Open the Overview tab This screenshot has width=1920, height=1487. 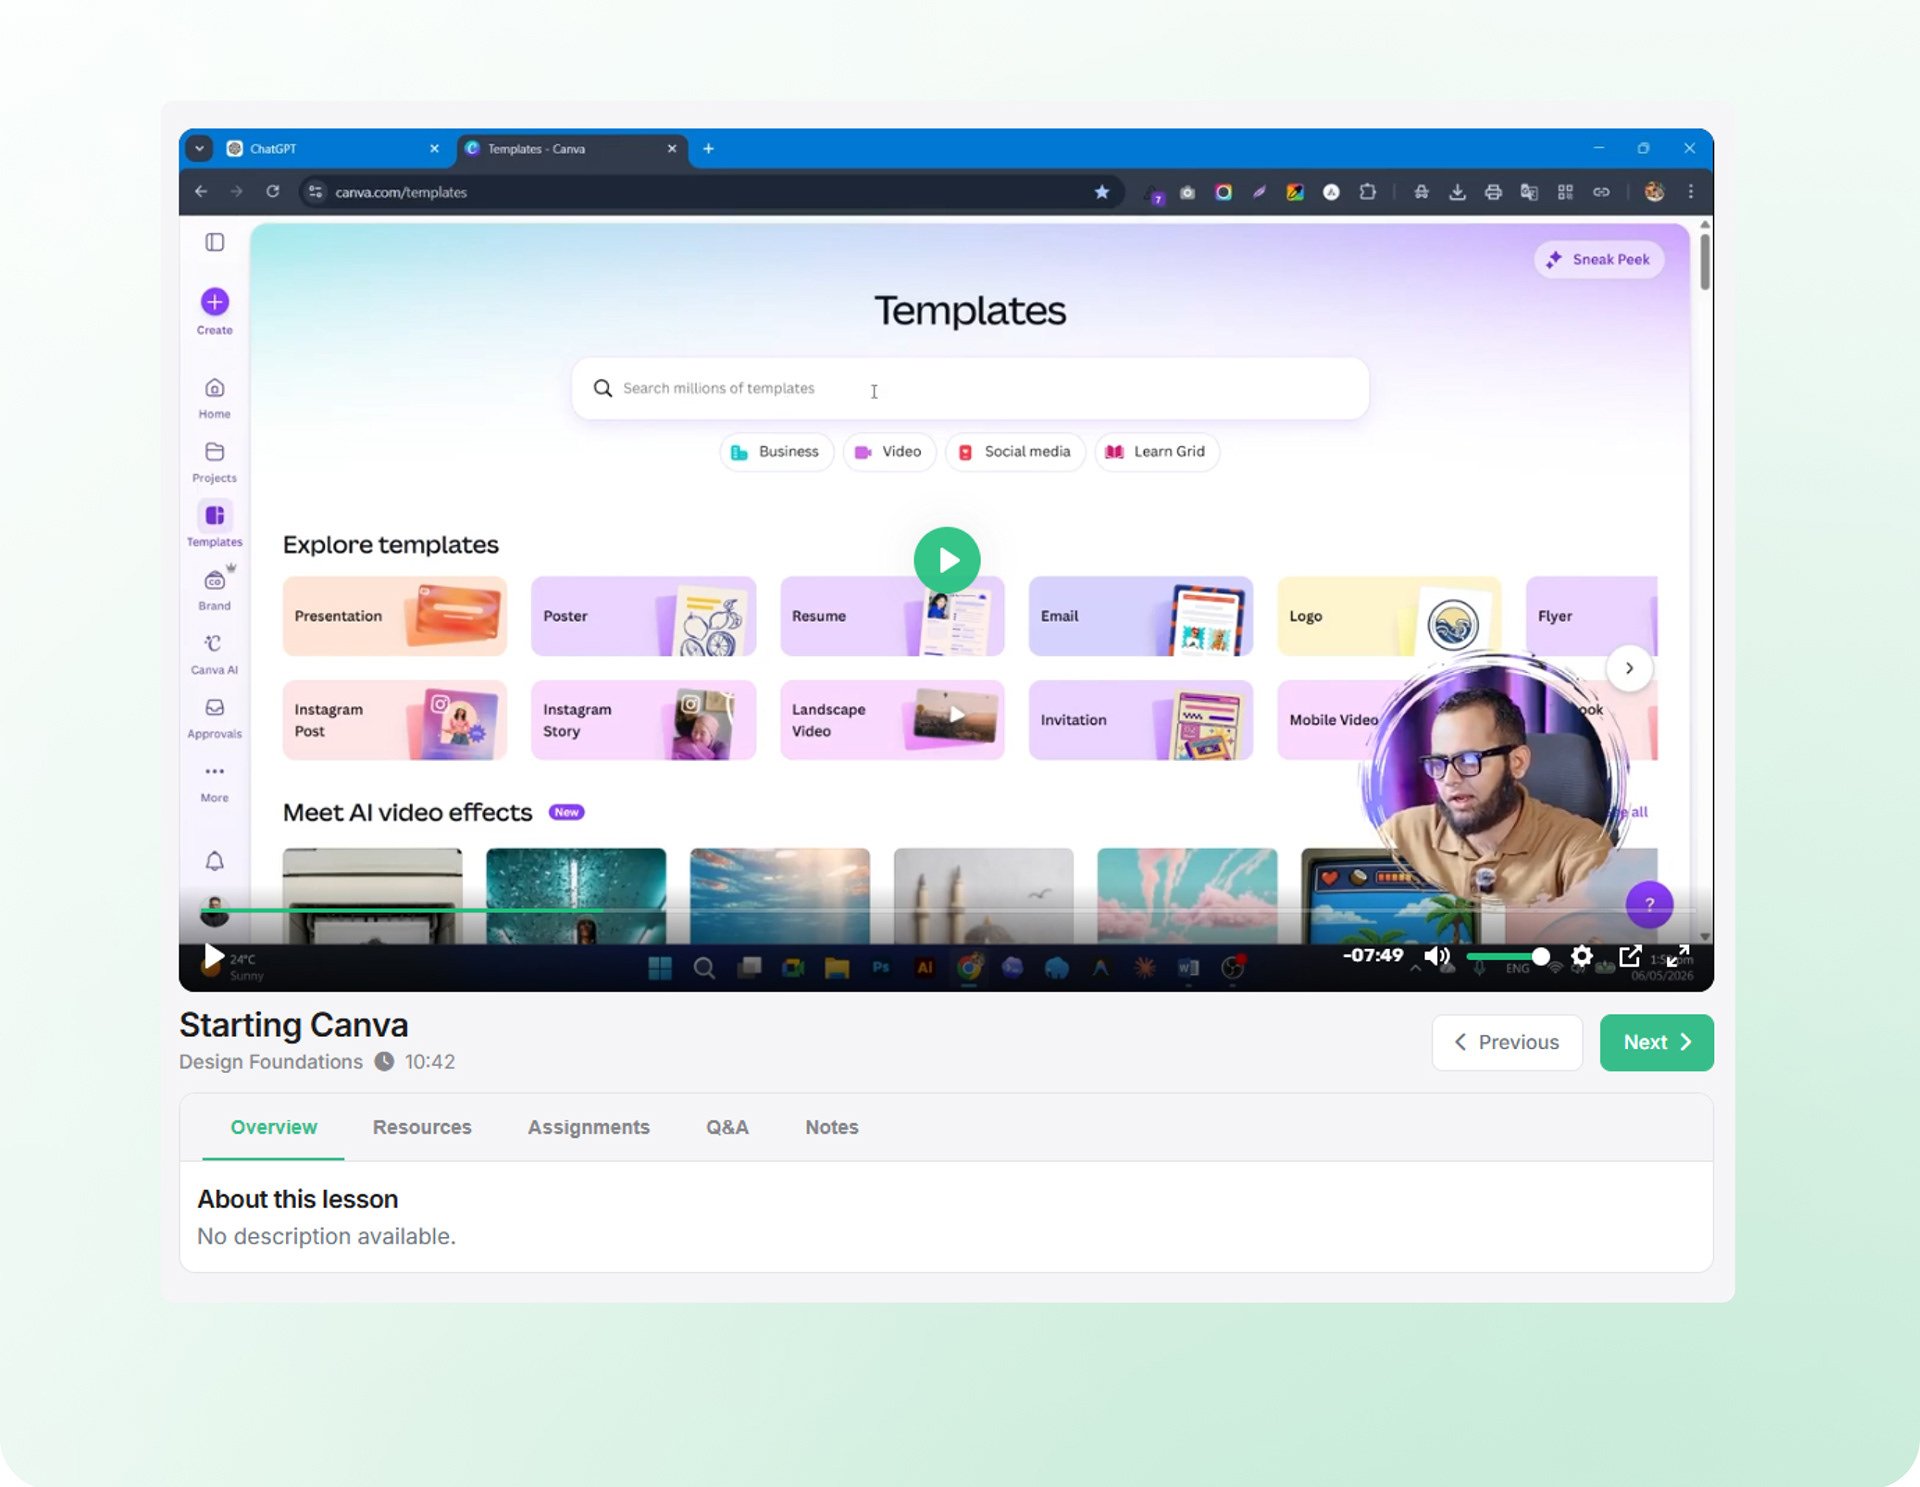[273, 1127]
